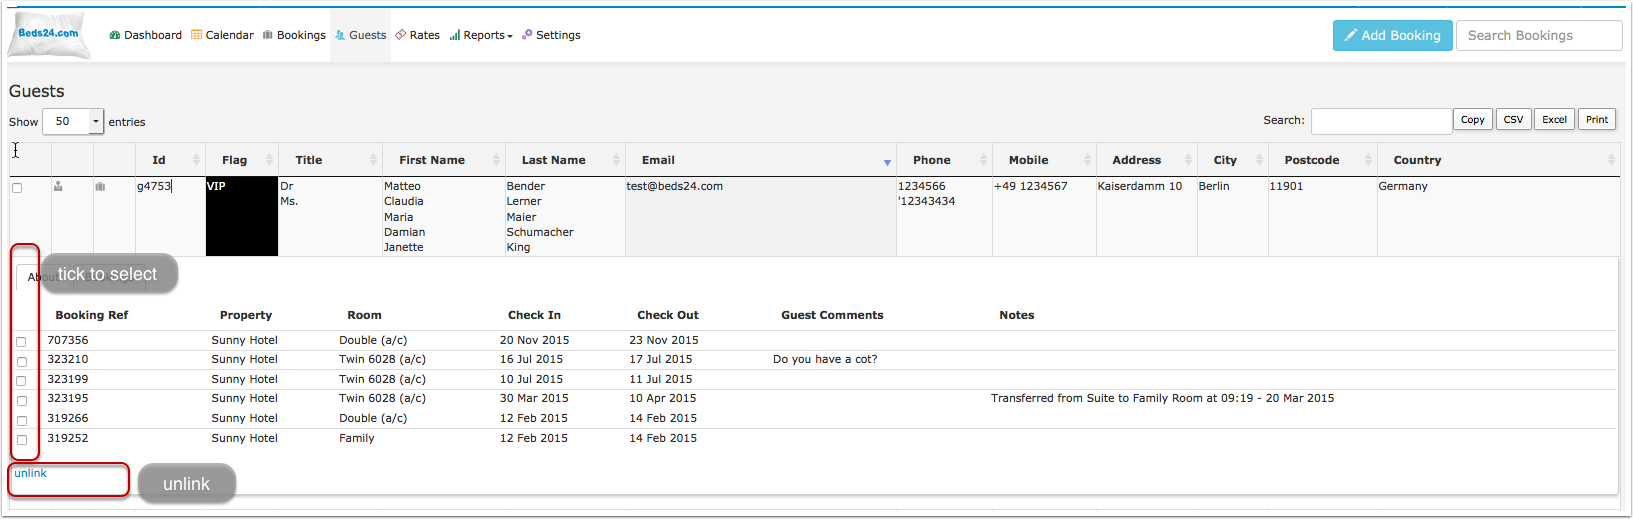The height and width of the screenshot is (519, 1633).
Task: Export the guests as CSV
Action: pyautogui.click(x=1513, y=120)
